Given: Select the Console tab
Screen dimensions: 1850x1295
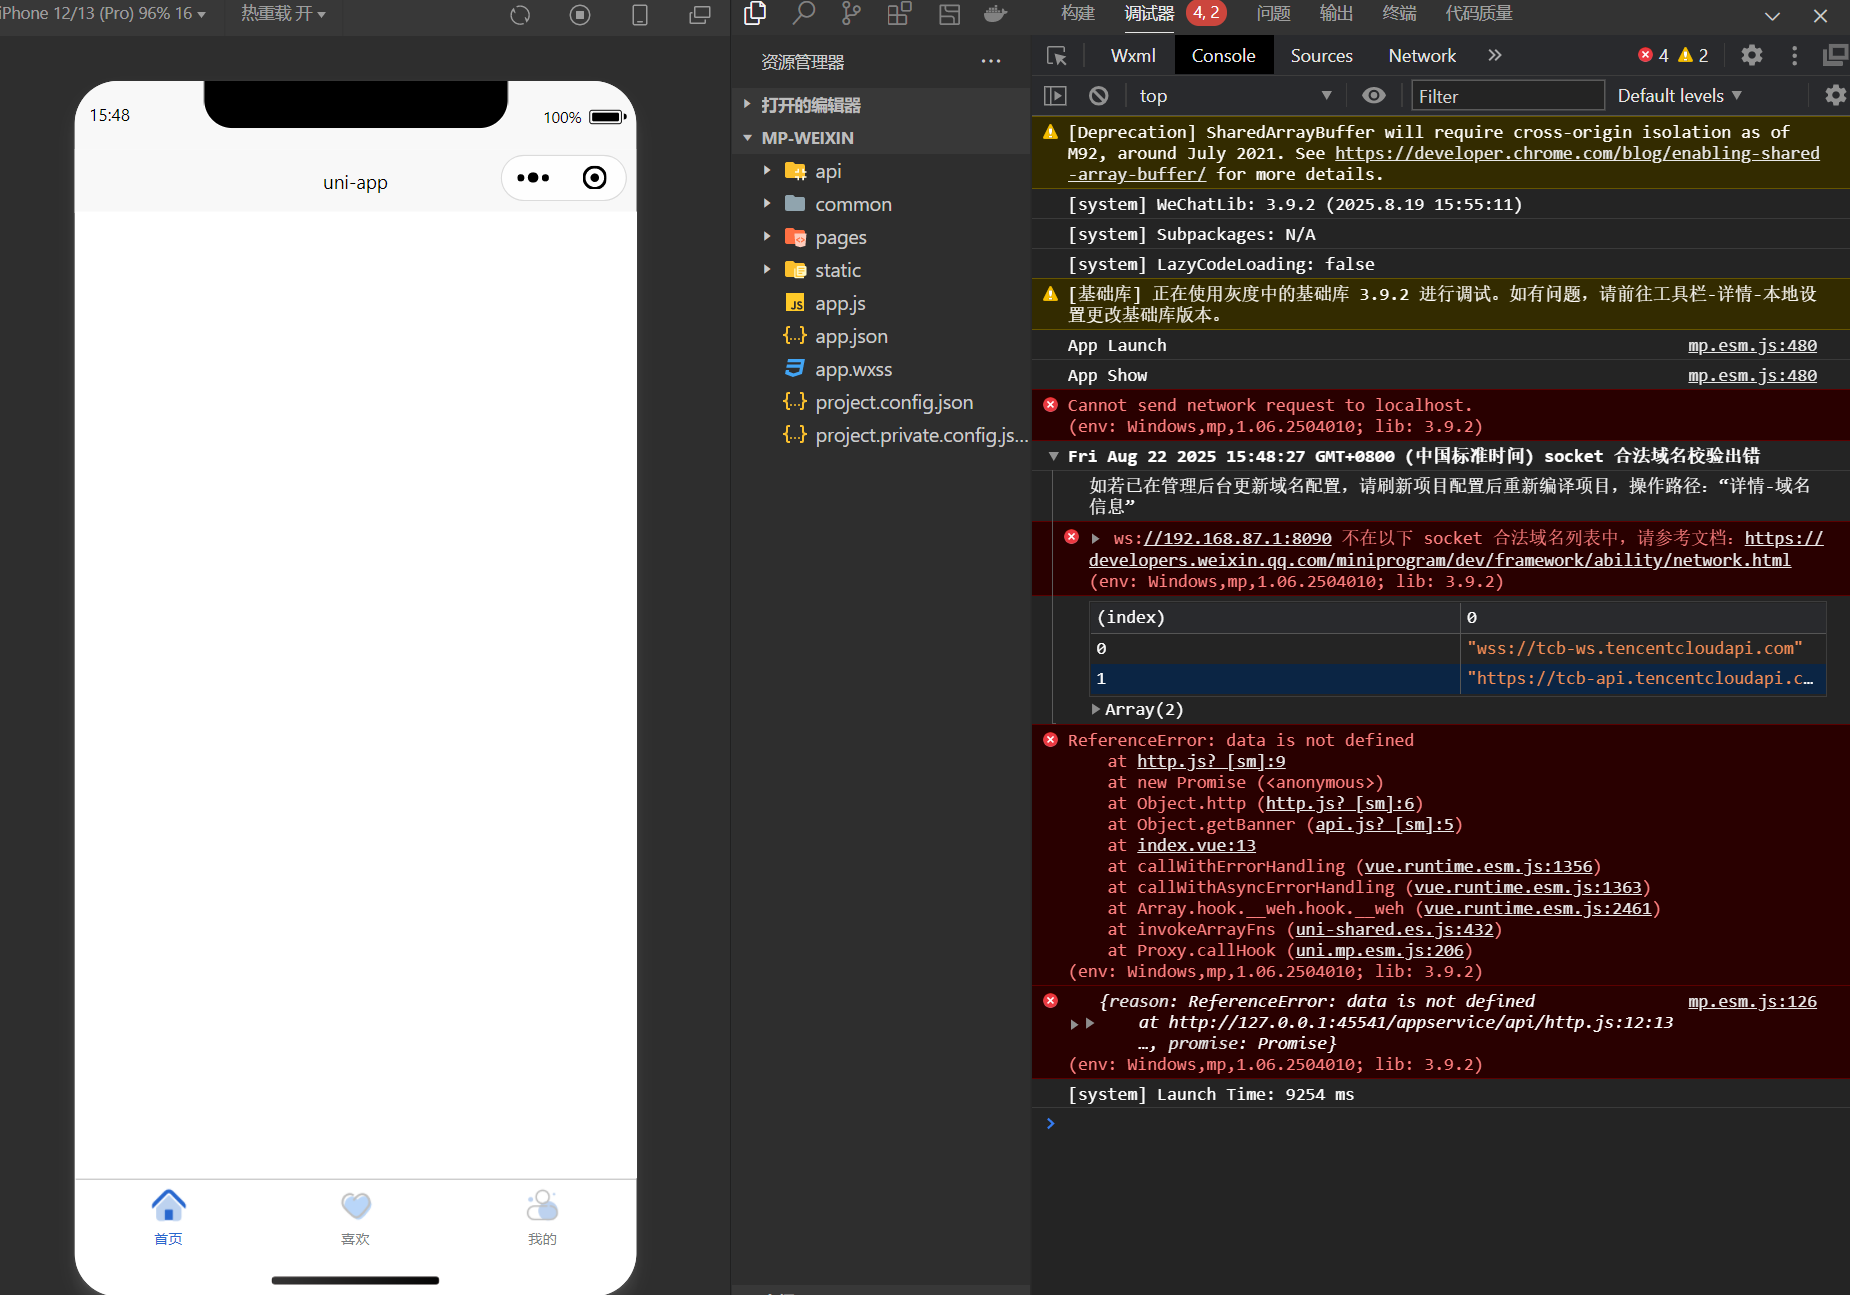Looking at the screenshot, I should click(1223, 56).
